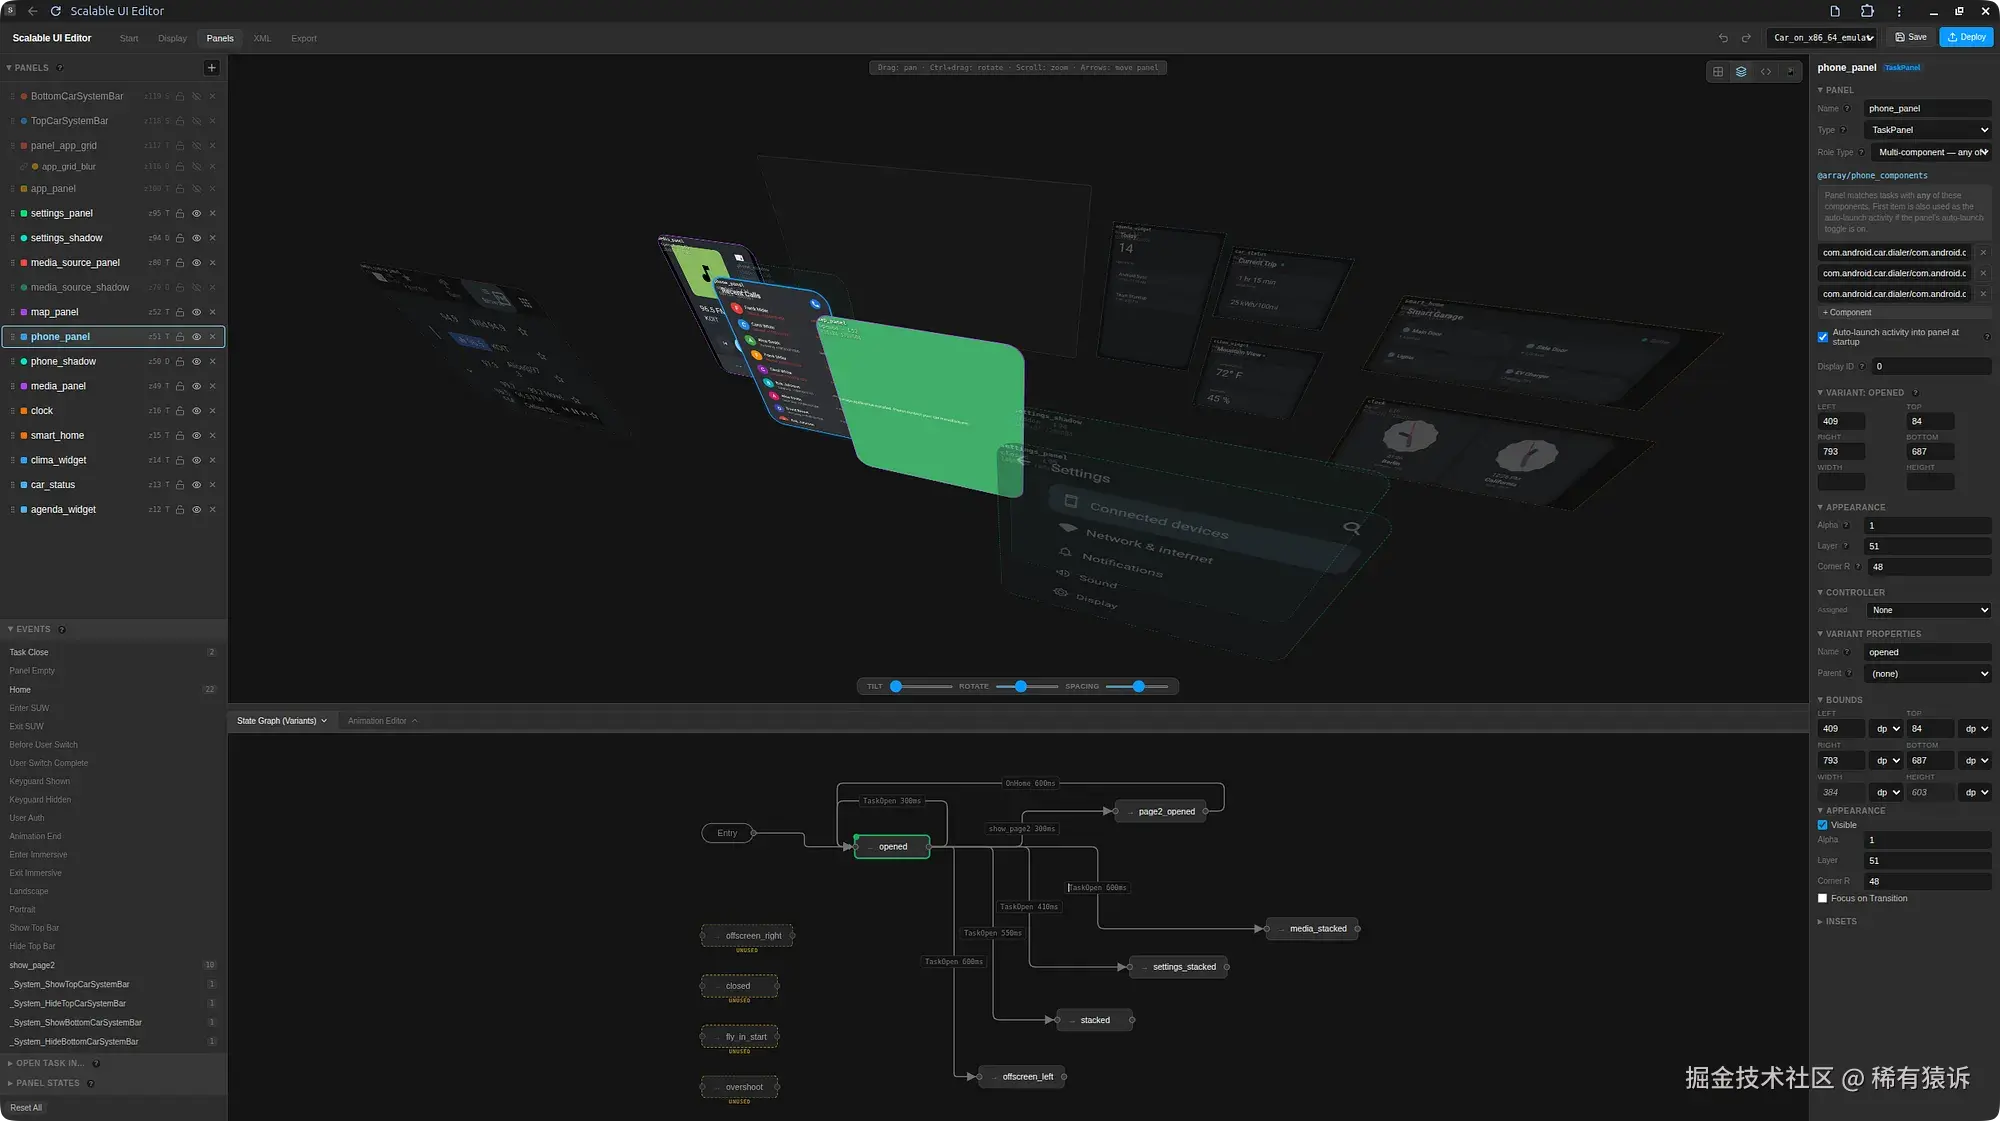The width and height of the screenshot is (2000, 1121).
Task: Open the code view brackets icon
Action: click(x=1766, y=72)
